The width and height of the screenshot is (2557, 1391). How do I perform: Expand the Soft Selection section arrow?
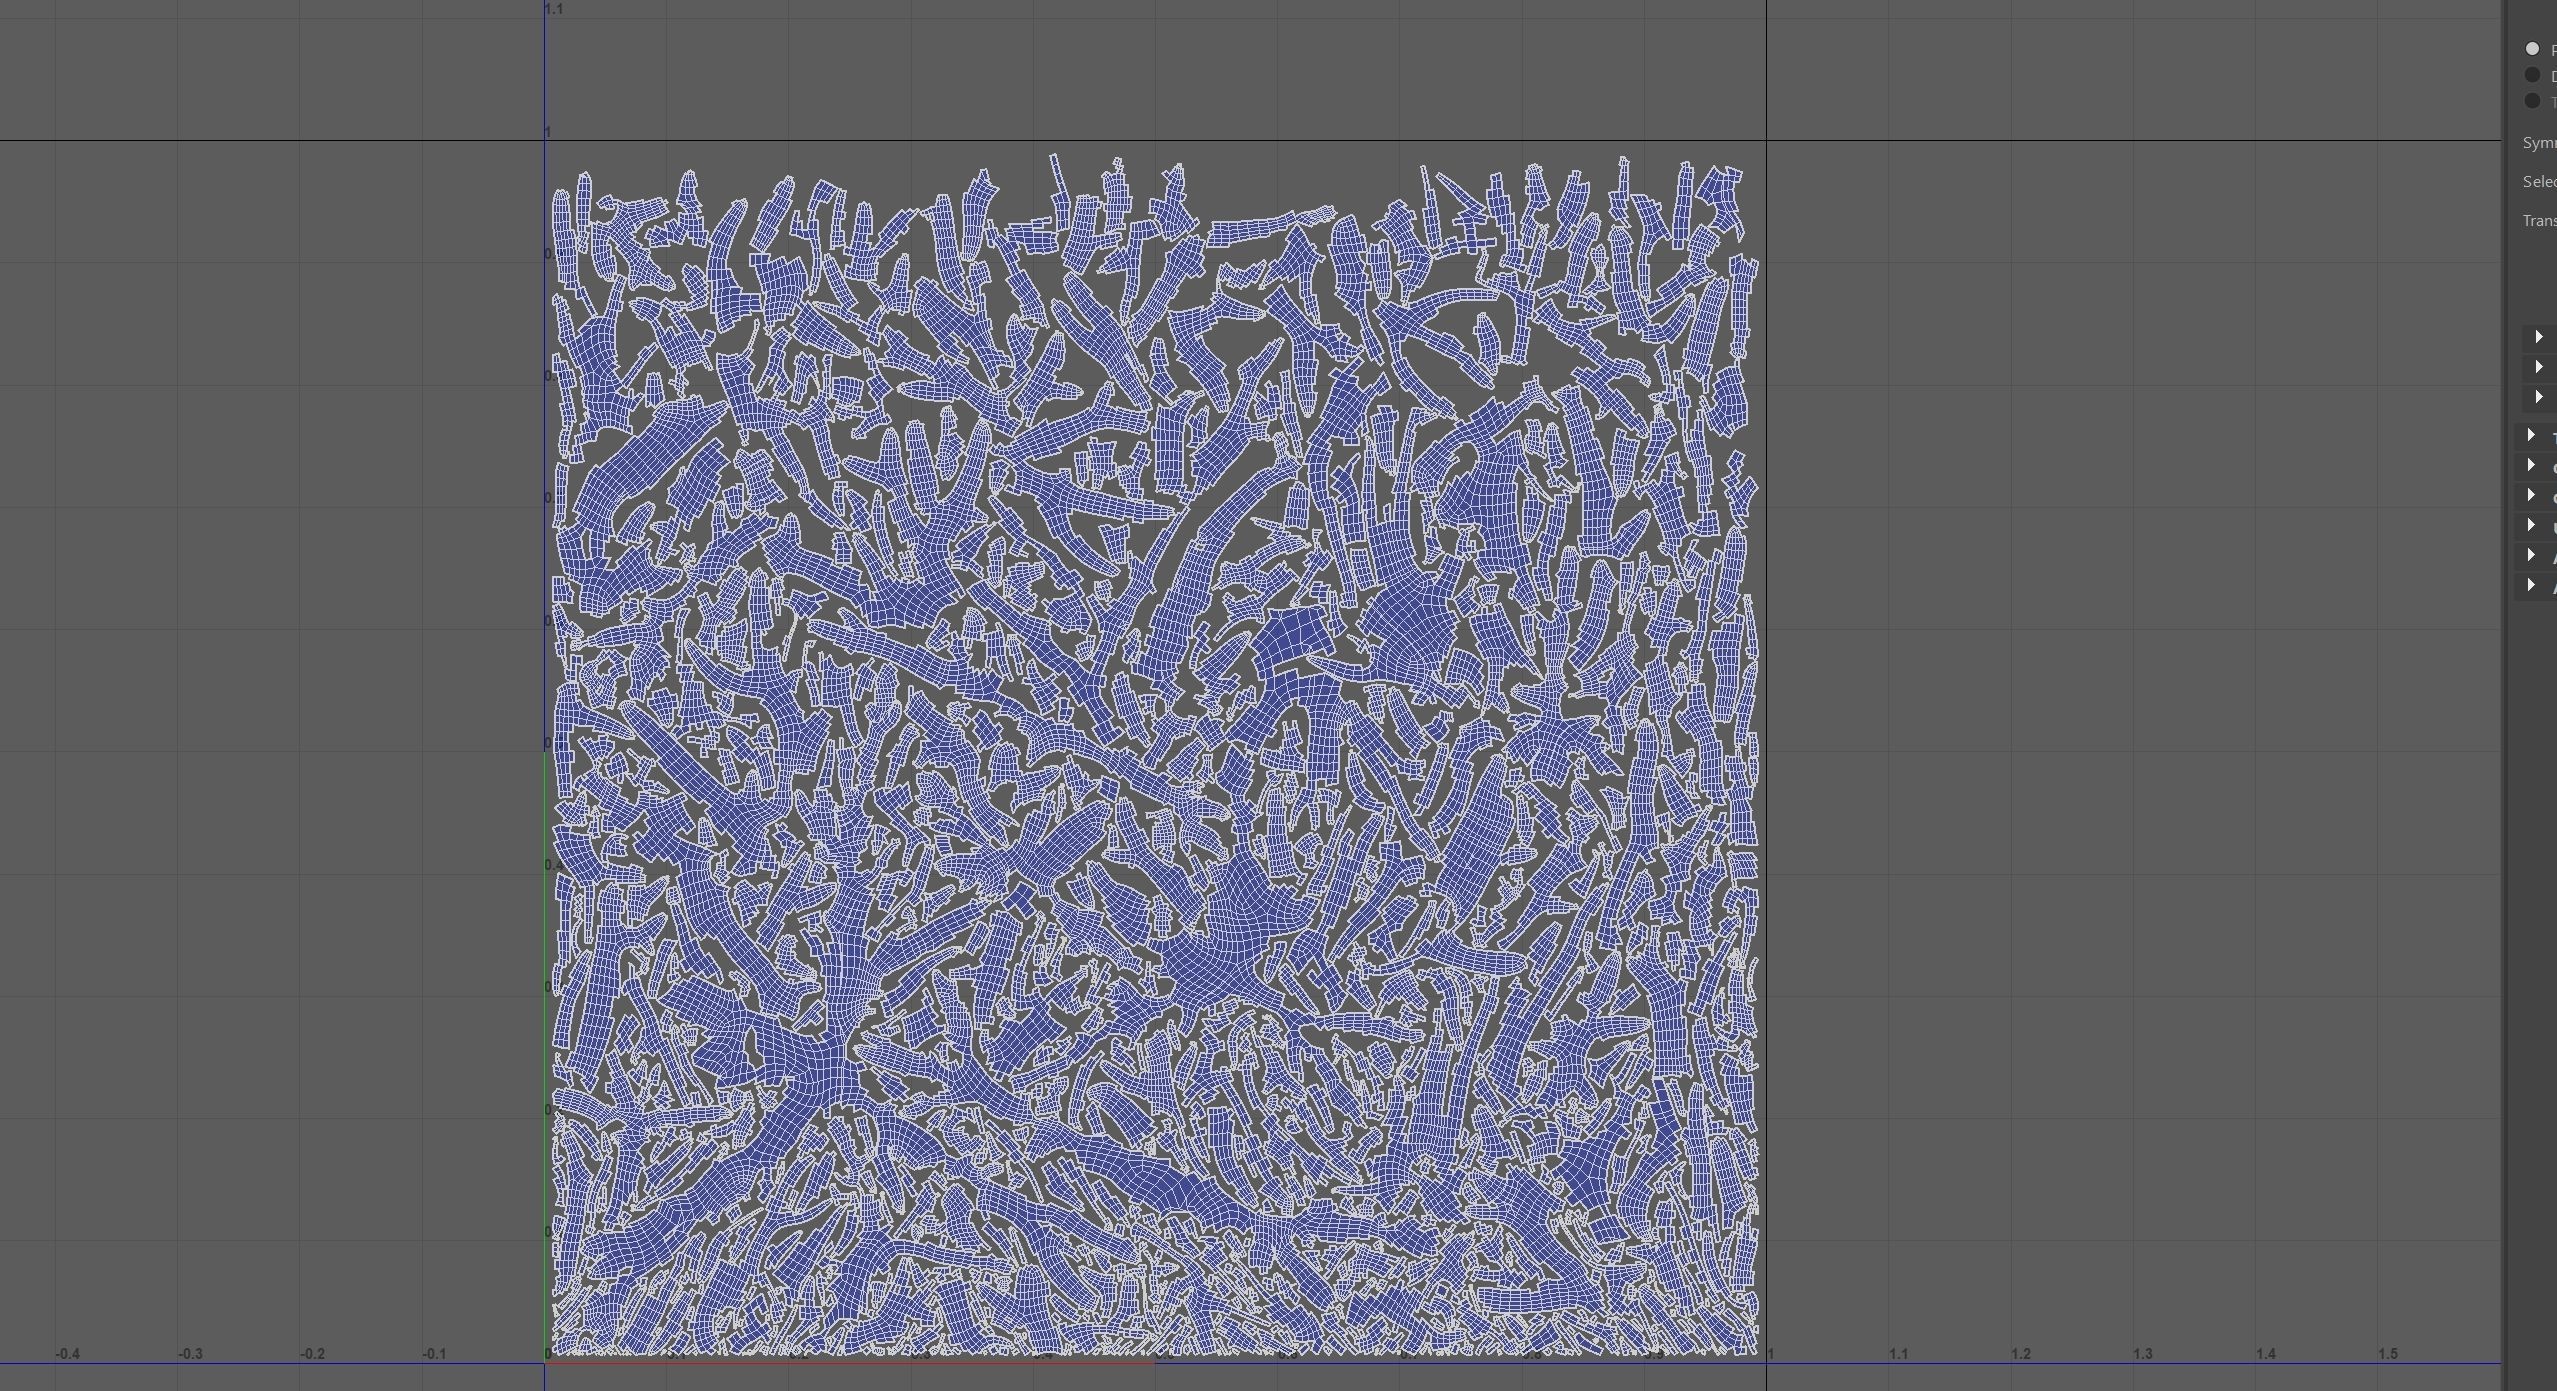tap(2539, 397)
